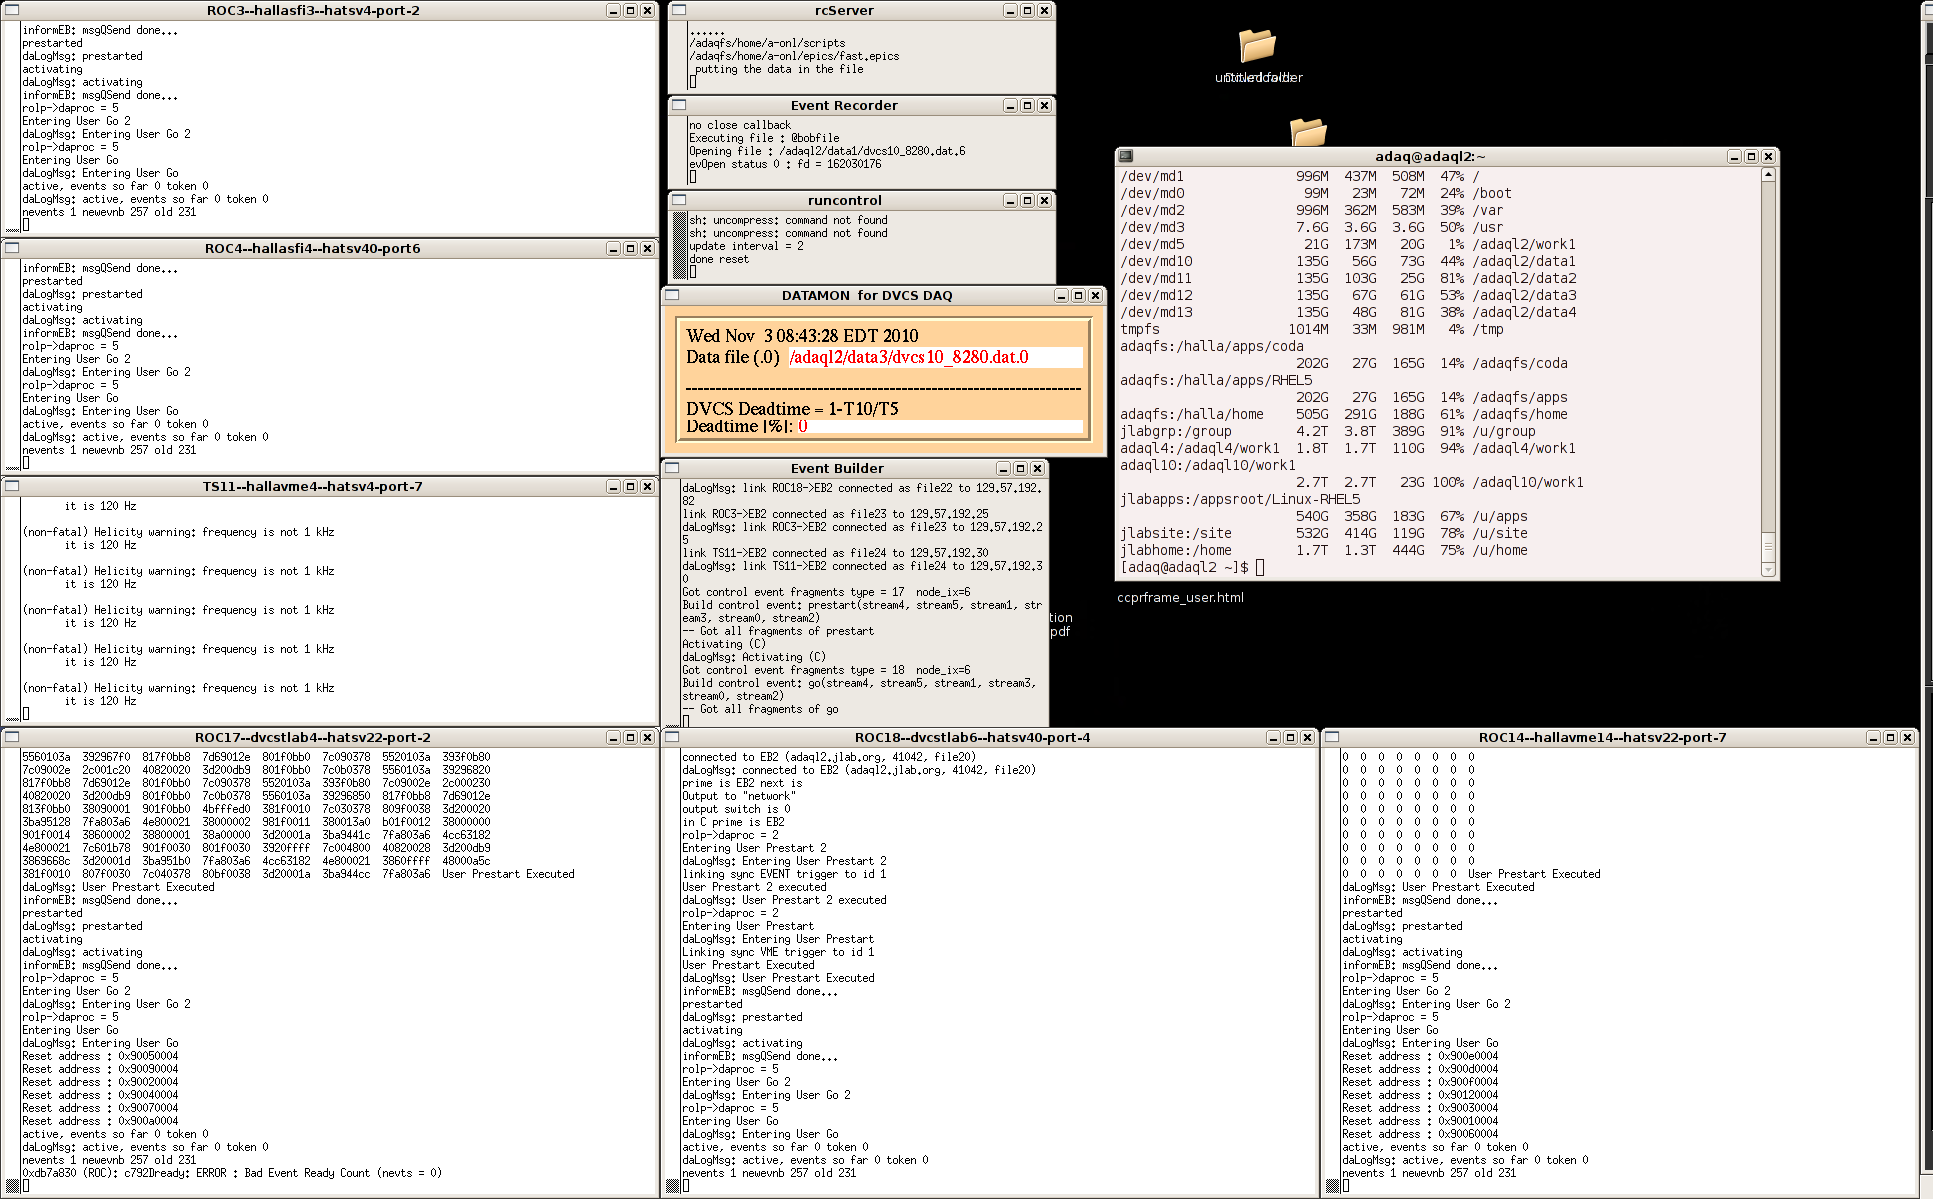The image size is (1933, 1199).
Task: Minimize the DATAMON for DVCS DAQ window
Action: 1061,295
